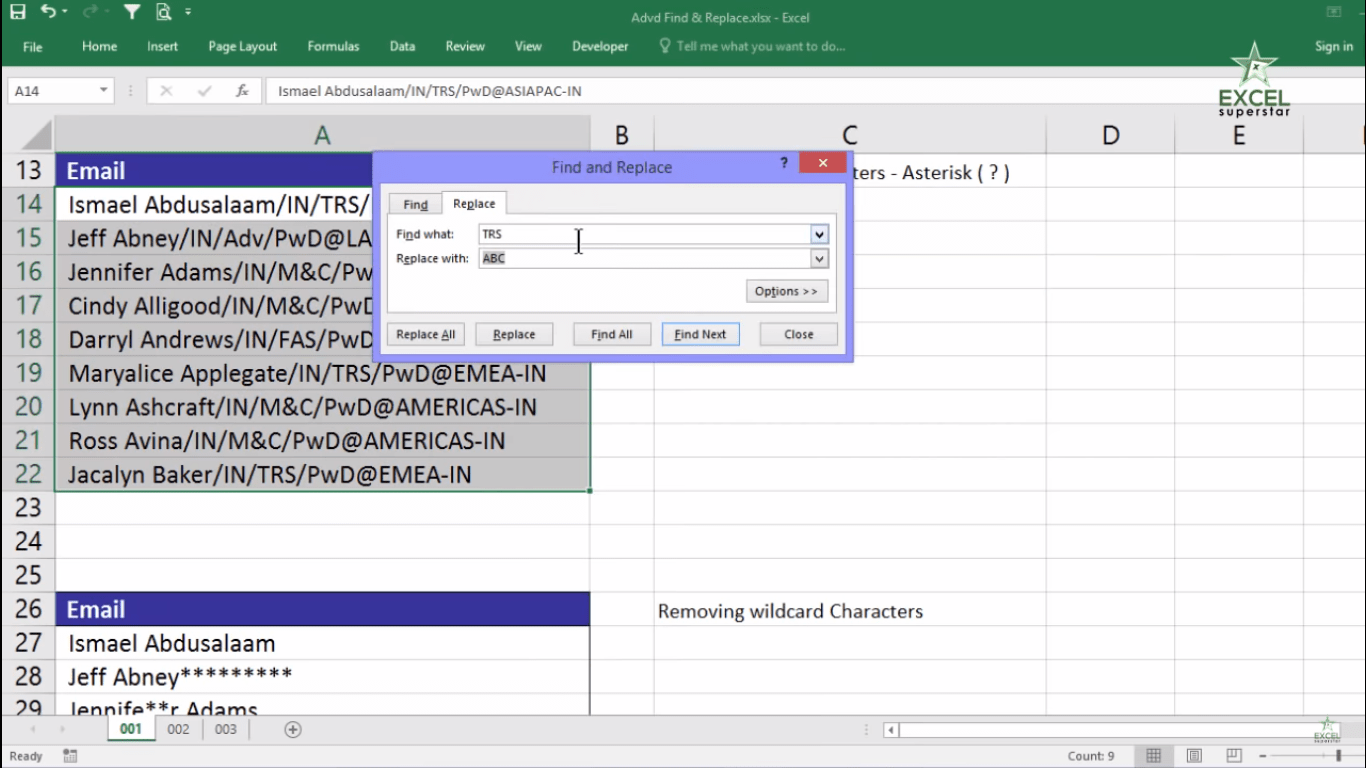Switch to the Find tab in dialog
Viewport: 1366px width, 768px height.
click(x=414, y=203)
